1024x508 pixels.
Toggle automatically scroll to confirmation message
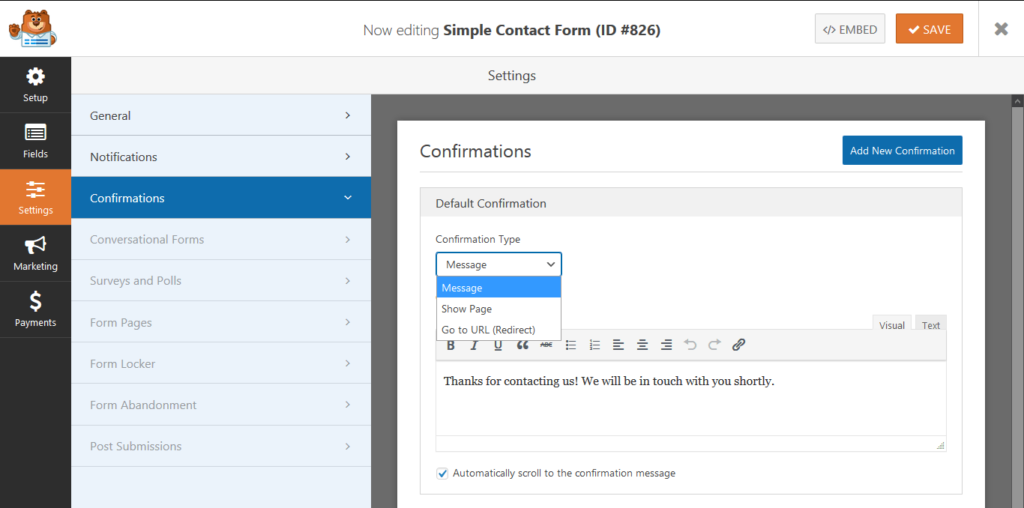442,473
